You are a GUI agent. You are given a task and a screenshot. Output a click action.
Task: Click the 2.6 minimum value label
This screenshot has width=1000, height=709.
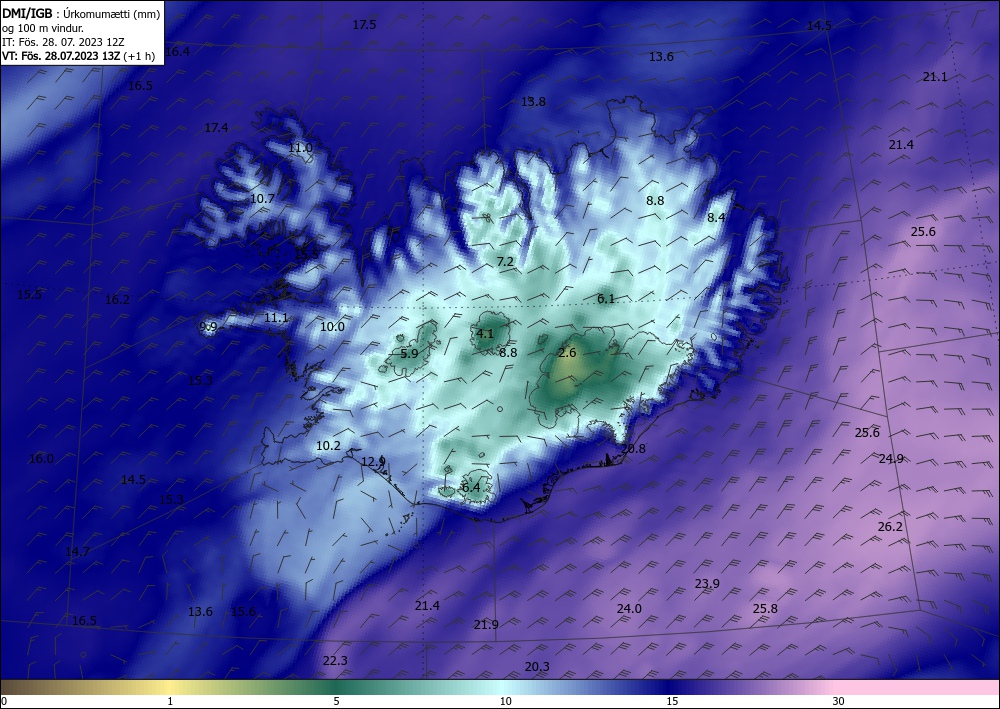coord(567,353)
